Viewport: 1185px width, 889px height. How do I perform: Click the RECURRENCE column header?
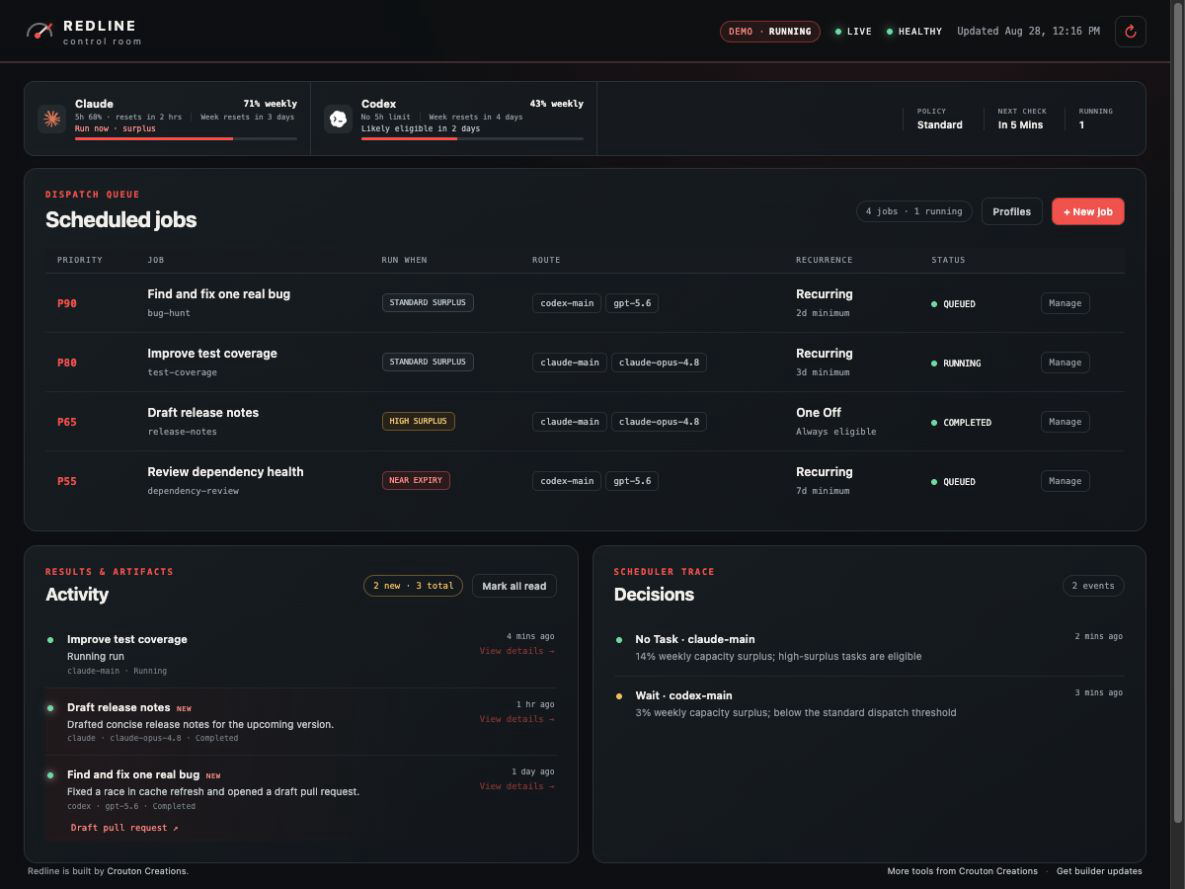[x=824, y=260]
